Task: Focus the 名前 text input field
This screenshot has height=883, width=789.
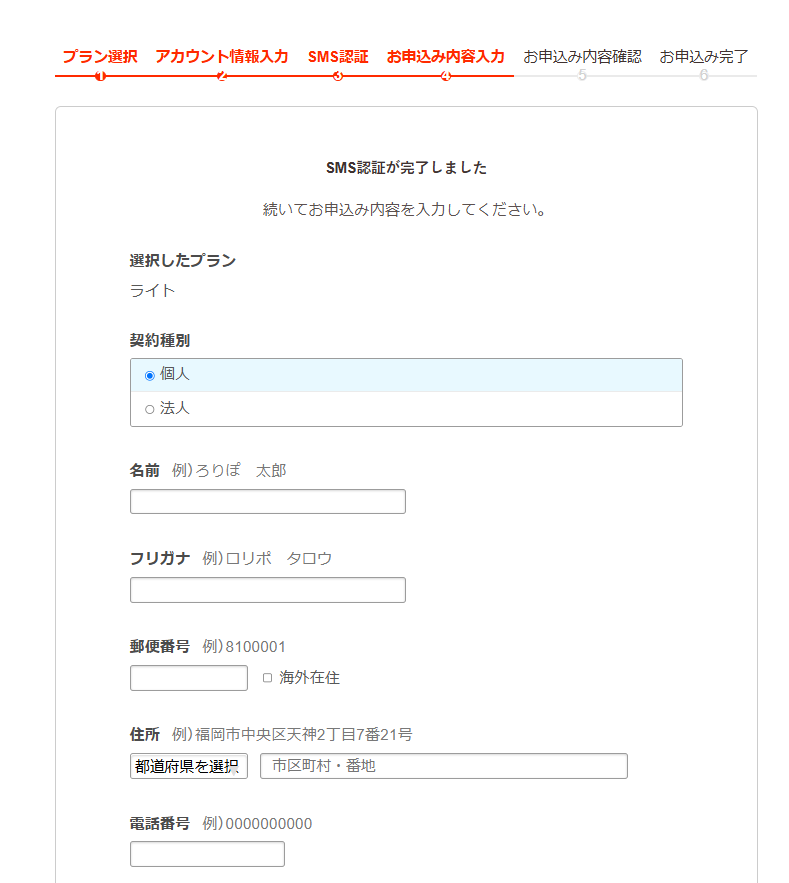Action: coord(268,501)
